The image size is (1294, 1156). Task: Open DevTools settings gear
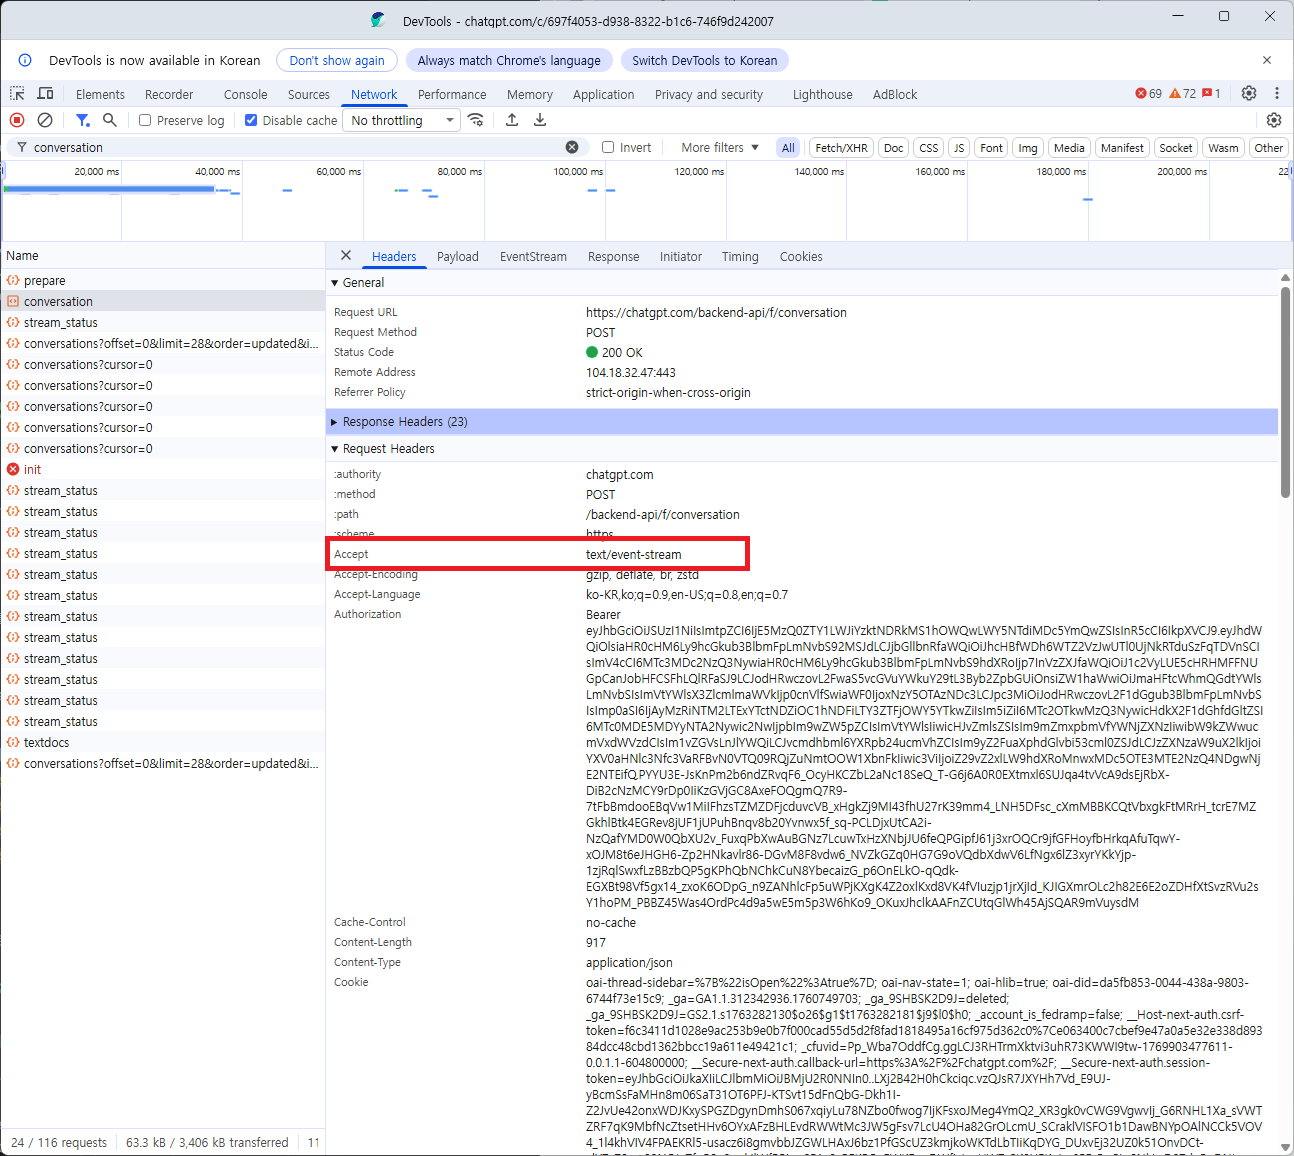[1249, 93]
